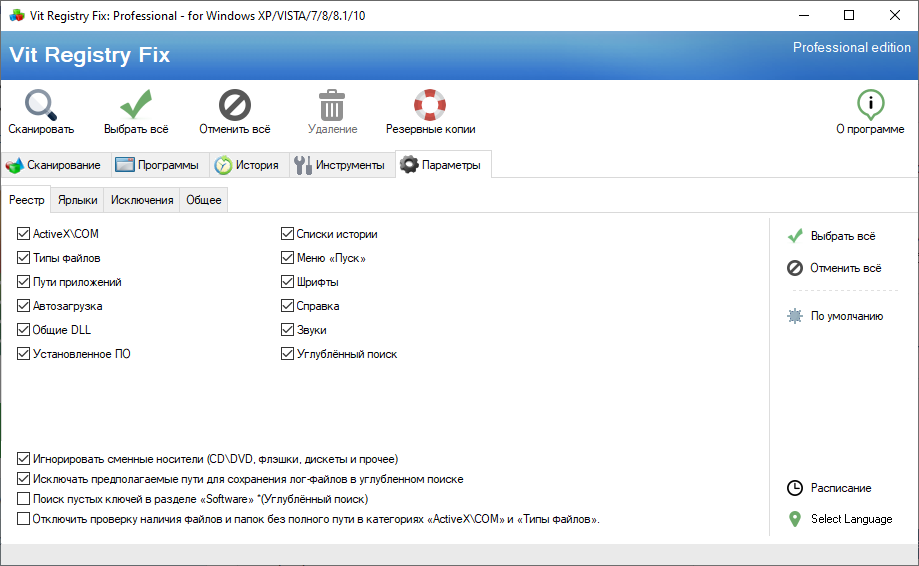Close the Vit Registry Fix window
Screen dimensions: 919x566
coord(894,15)
